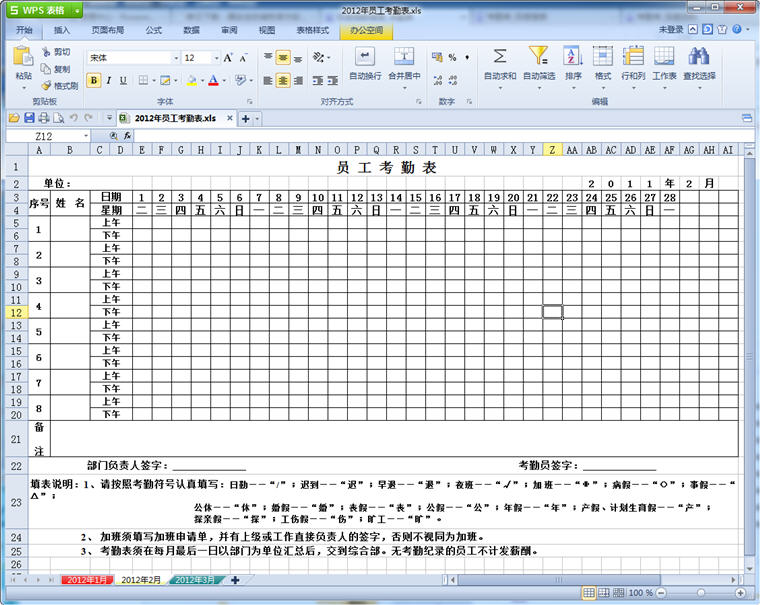Click the Rows and Columns (行和列) icon

[x=633, y=57]
